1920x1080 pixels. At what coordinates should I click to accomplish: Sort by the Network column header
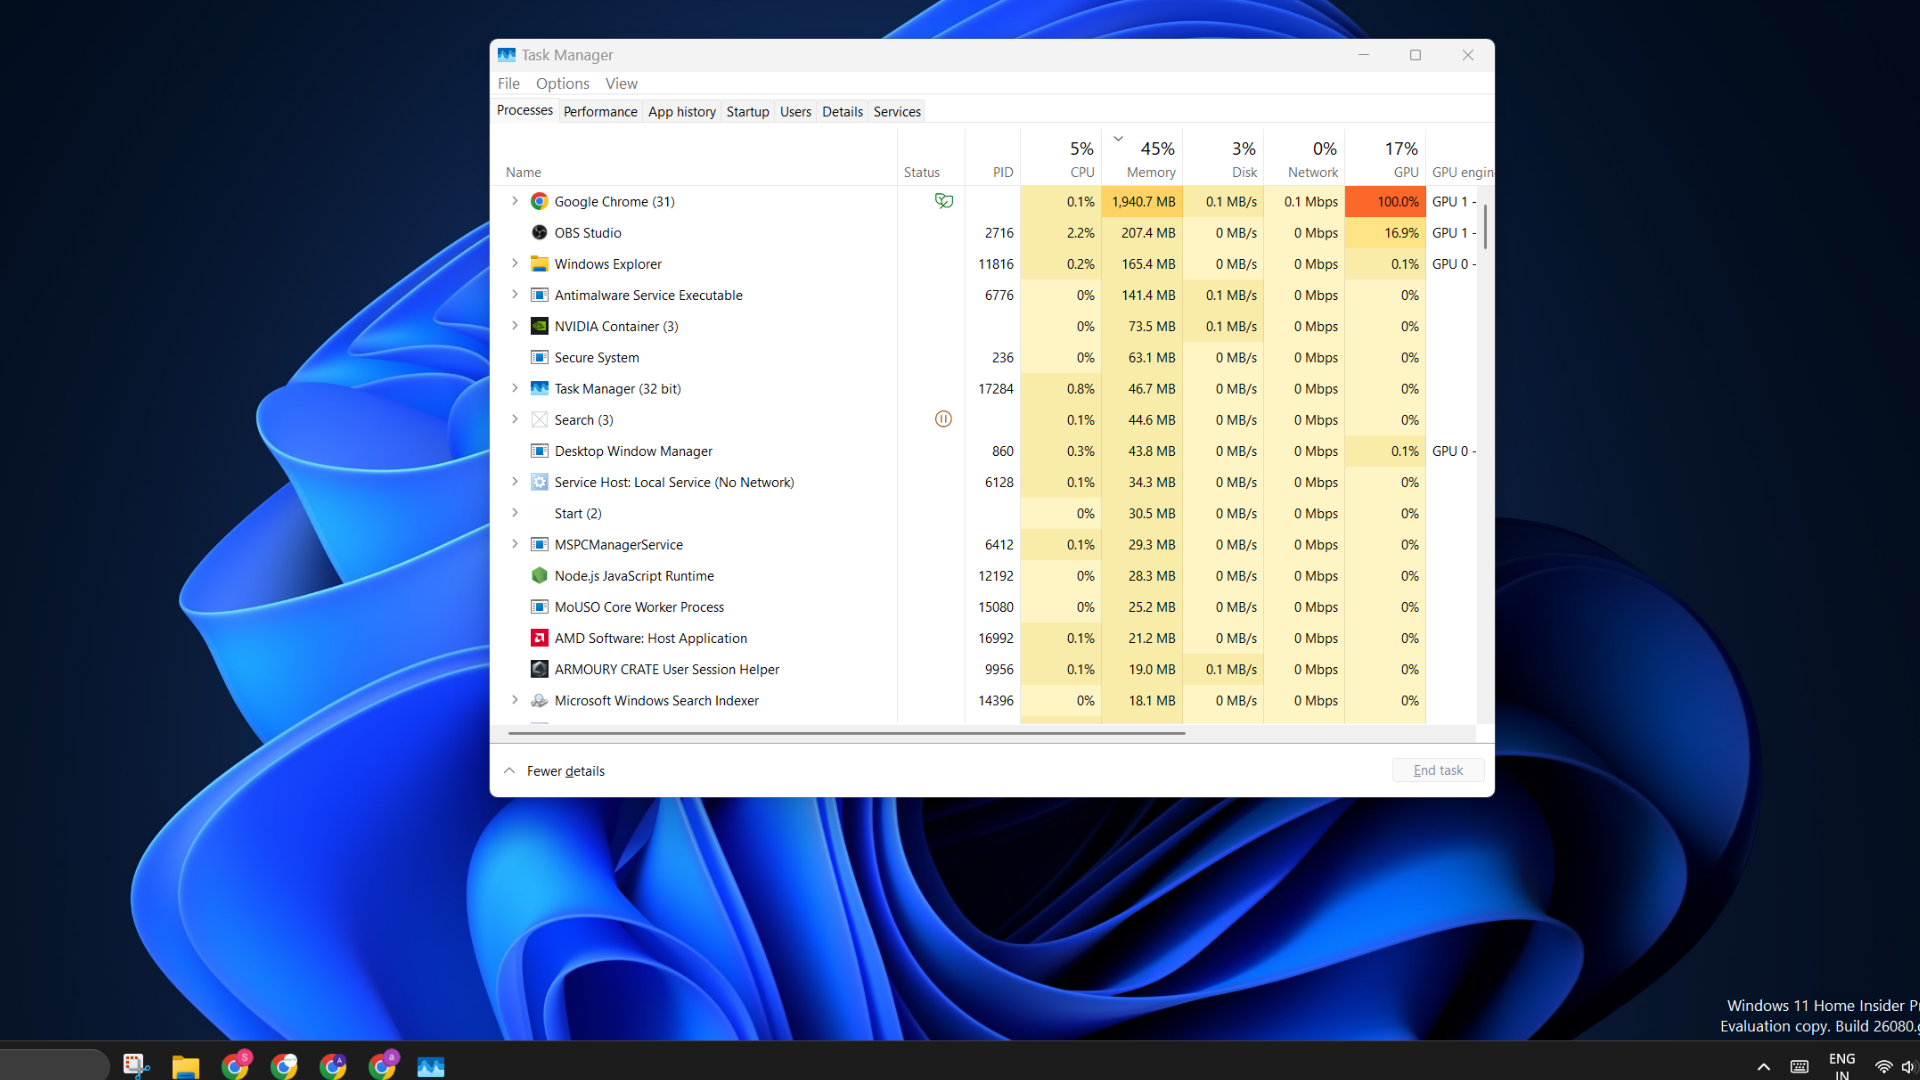point(1304,158)
